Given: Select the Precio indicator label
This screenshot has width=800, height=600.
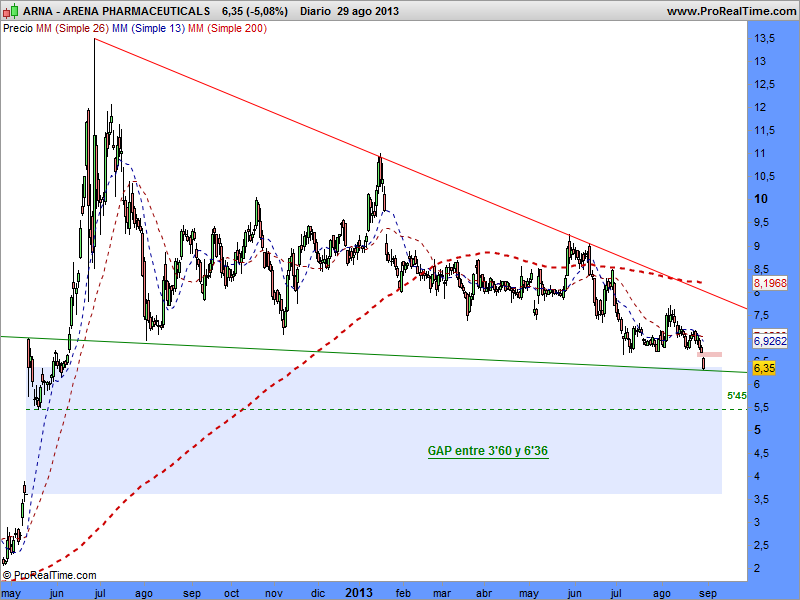Looking at the screenshot, I should (x=18, y=29).
